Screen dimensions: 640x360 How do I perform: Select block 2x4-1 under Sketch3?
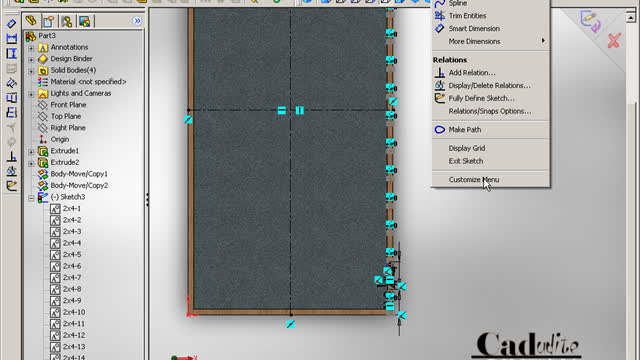click(x=71, y=209)
